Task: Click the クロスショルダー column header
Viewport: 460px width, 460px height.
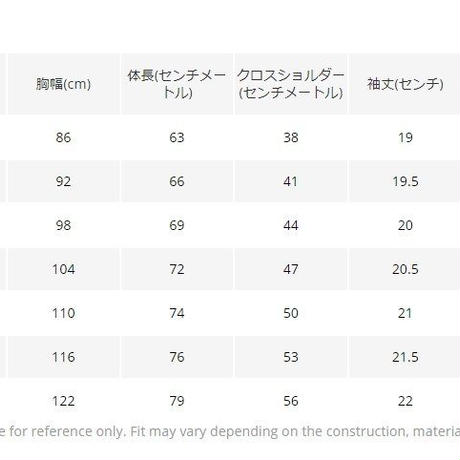Action: point(291,84)
